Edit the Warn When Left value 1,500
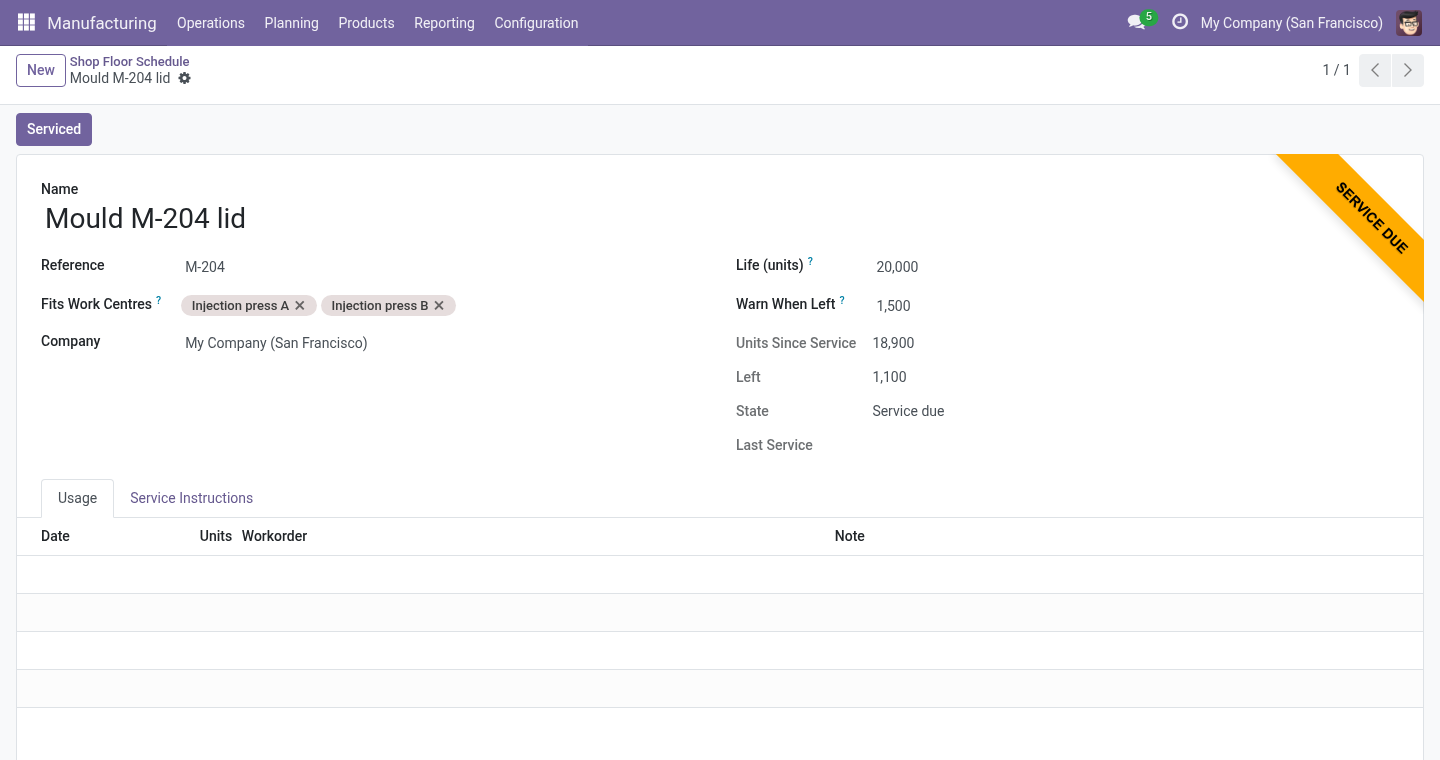 [x=1134, y=306]
